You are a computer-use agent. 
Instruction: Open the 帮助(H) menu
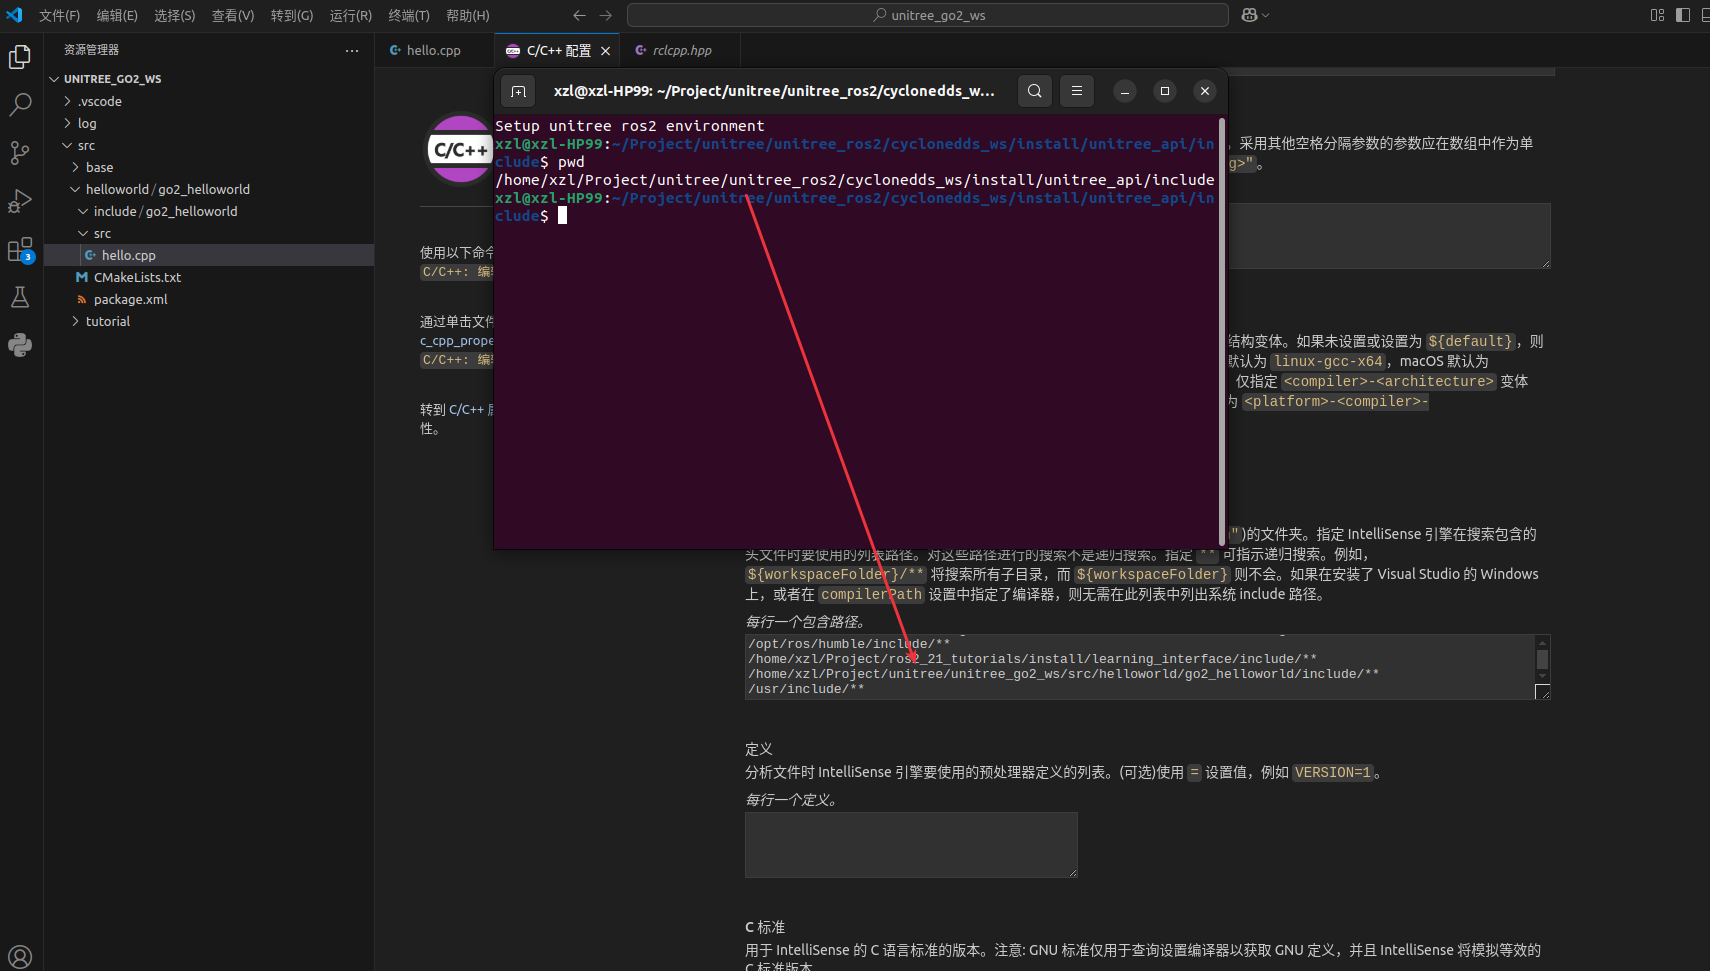coord(468,15)
